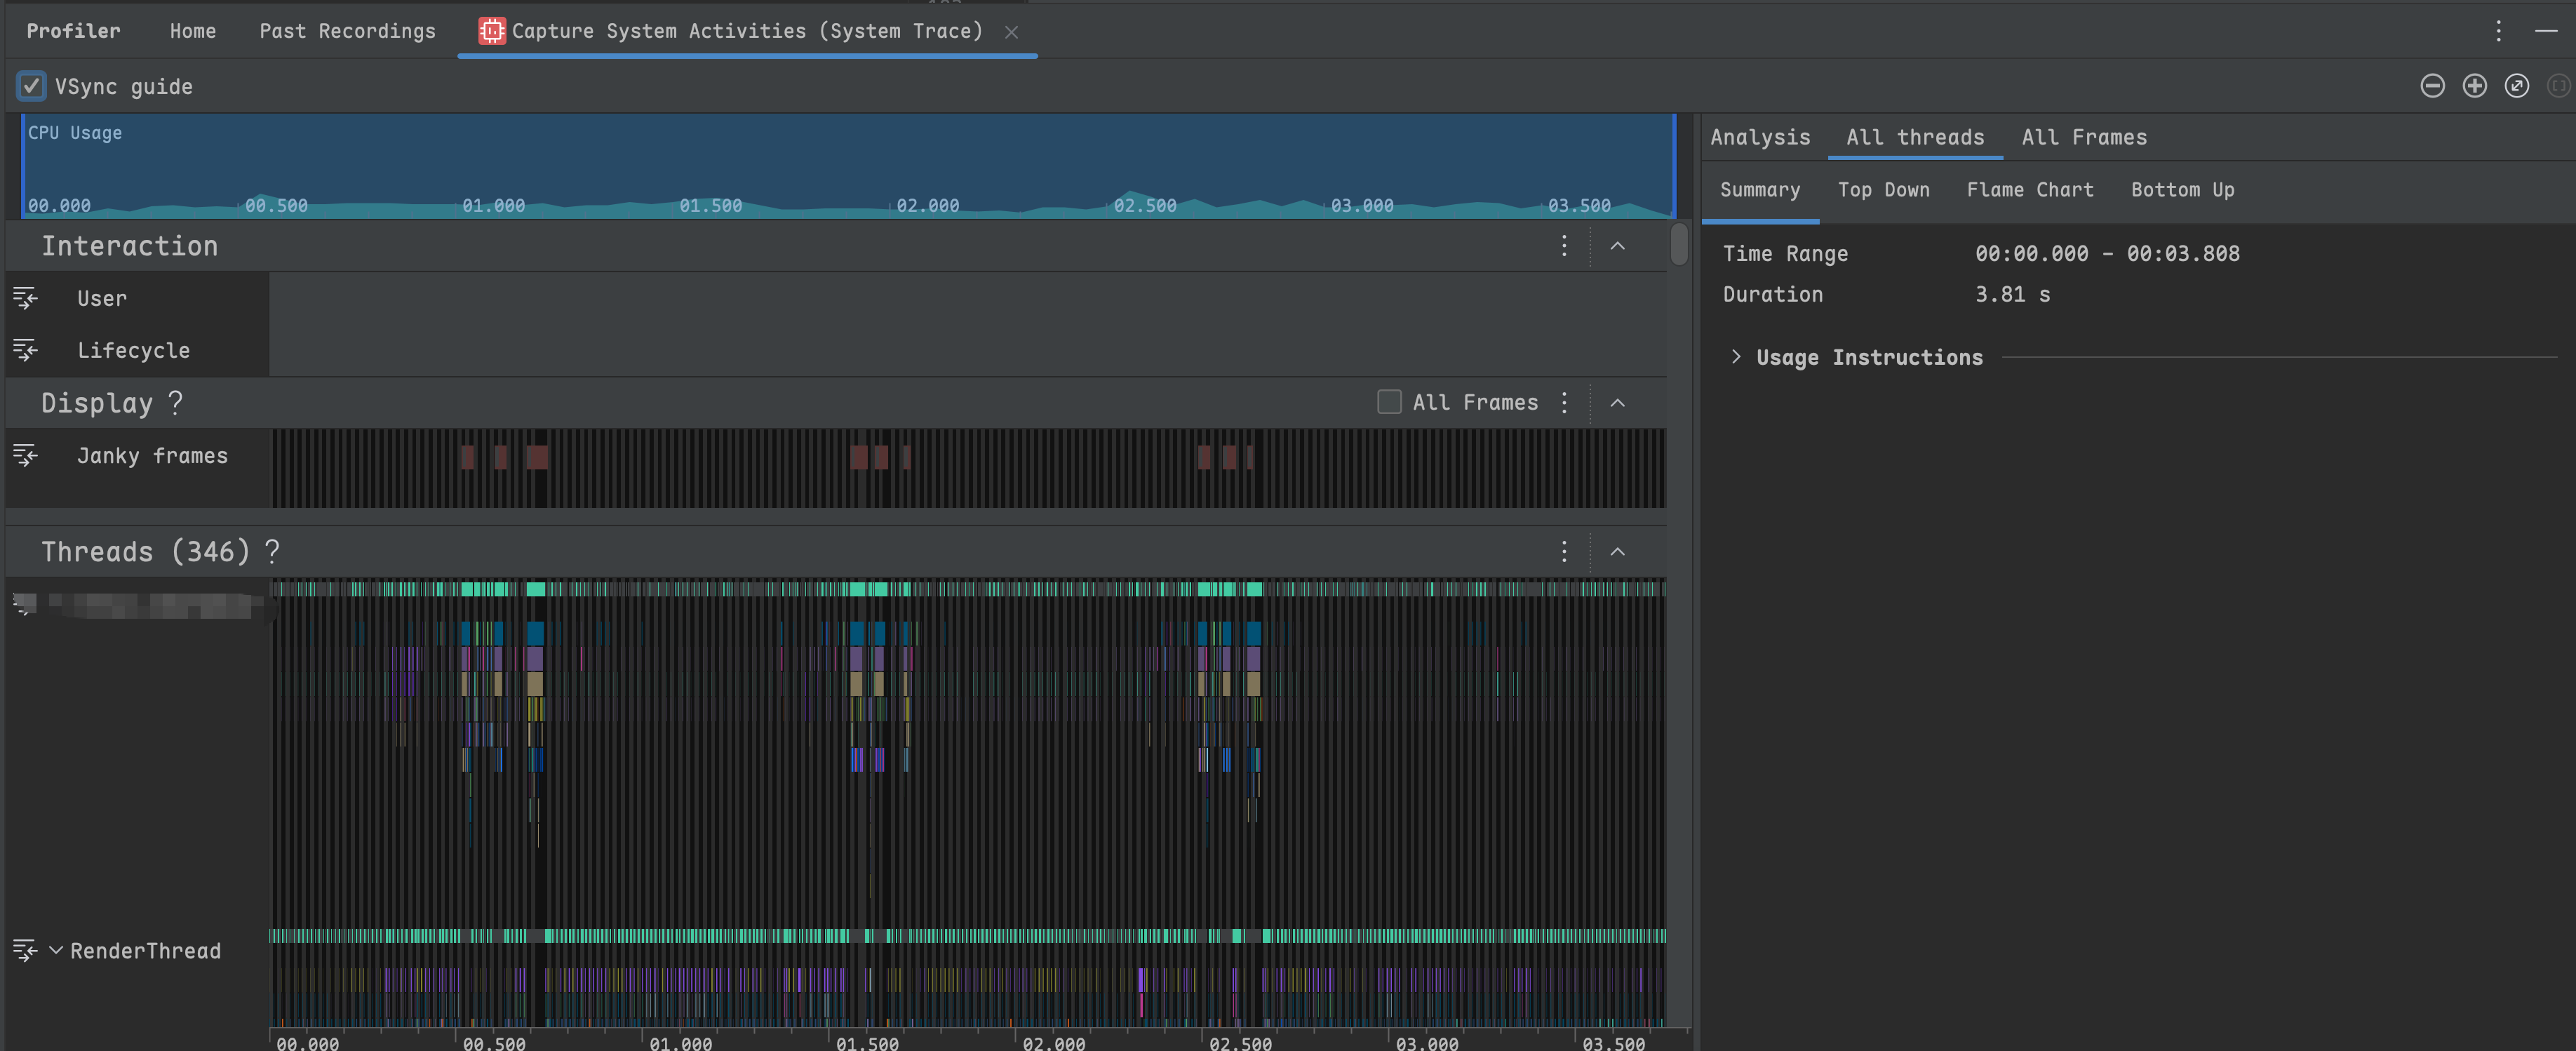This screenshot has width=2576, height=1051.
Task: Expand the Usage Instructions section
Action: 1736,357
